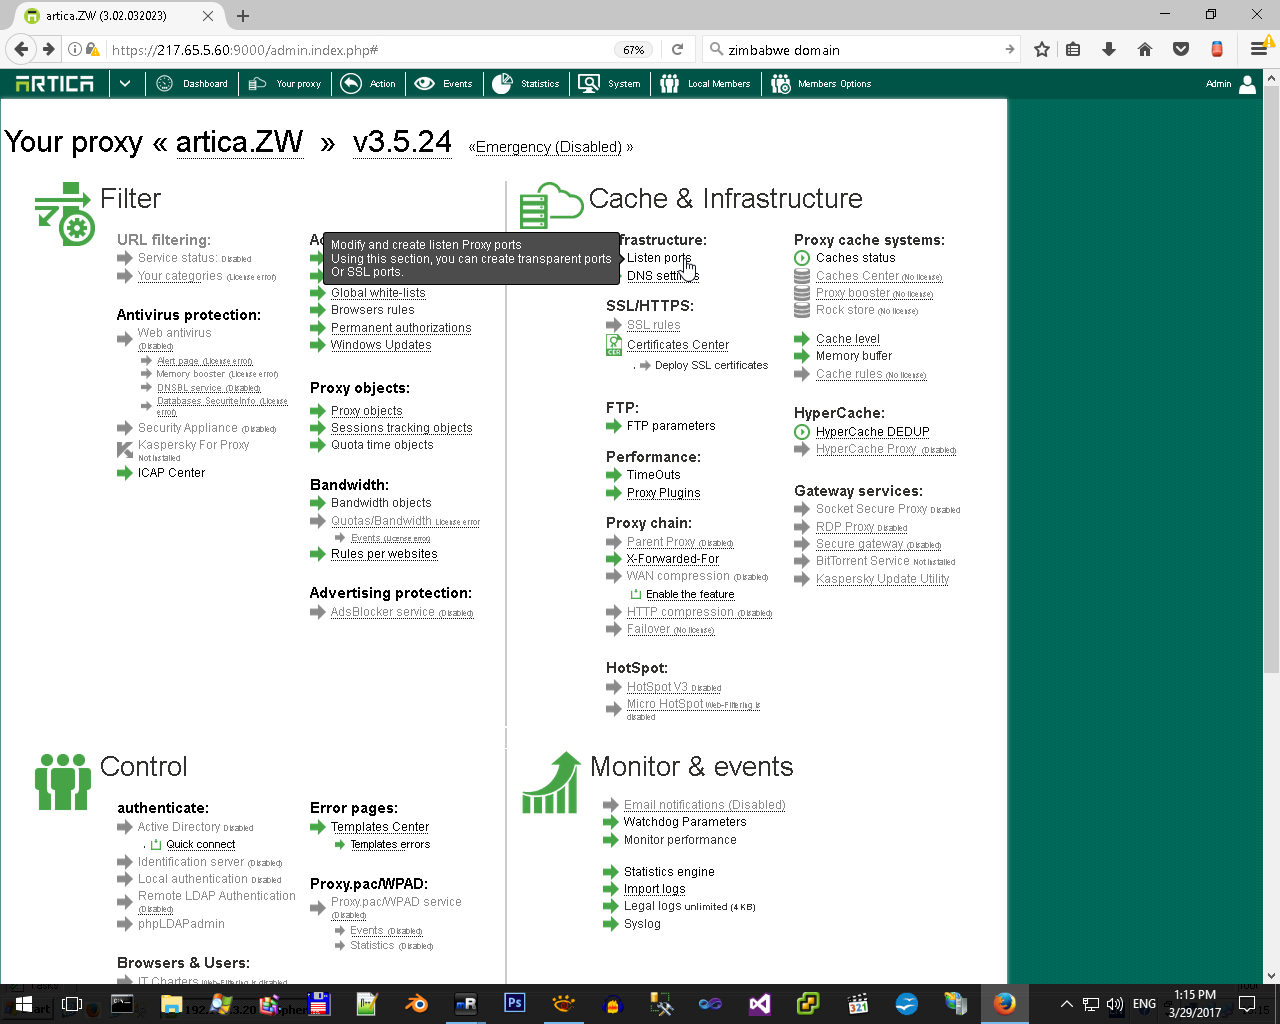
Task: Show bookmarks list icon in toolbar
Action: (1073, 49)
